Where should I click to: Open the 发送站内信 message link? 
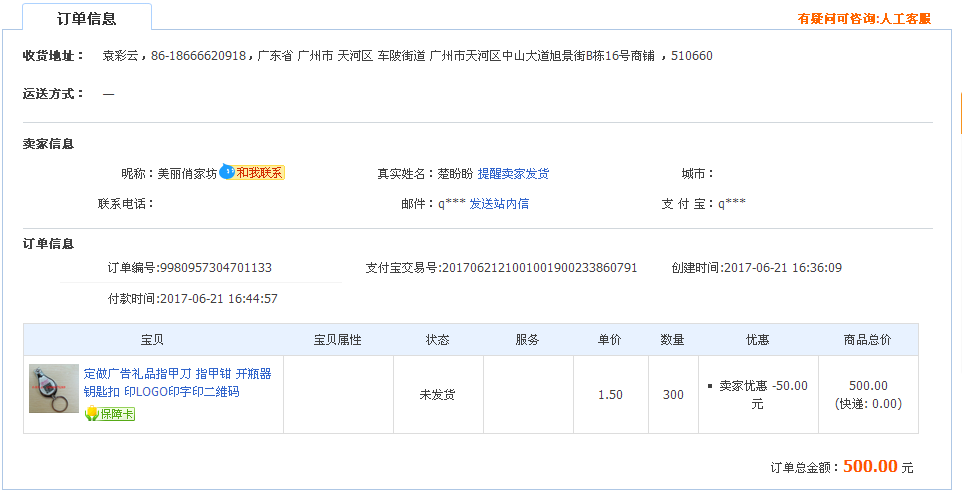499,204
